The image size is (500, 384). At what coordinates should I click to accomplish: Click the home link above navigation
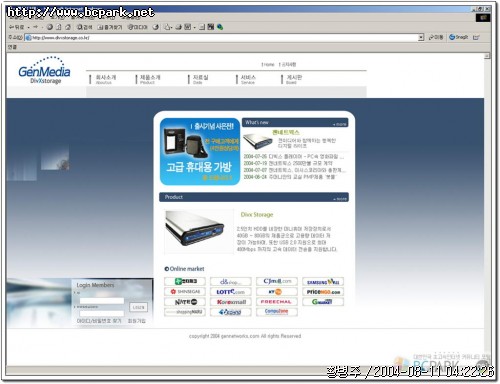point(268,64)
